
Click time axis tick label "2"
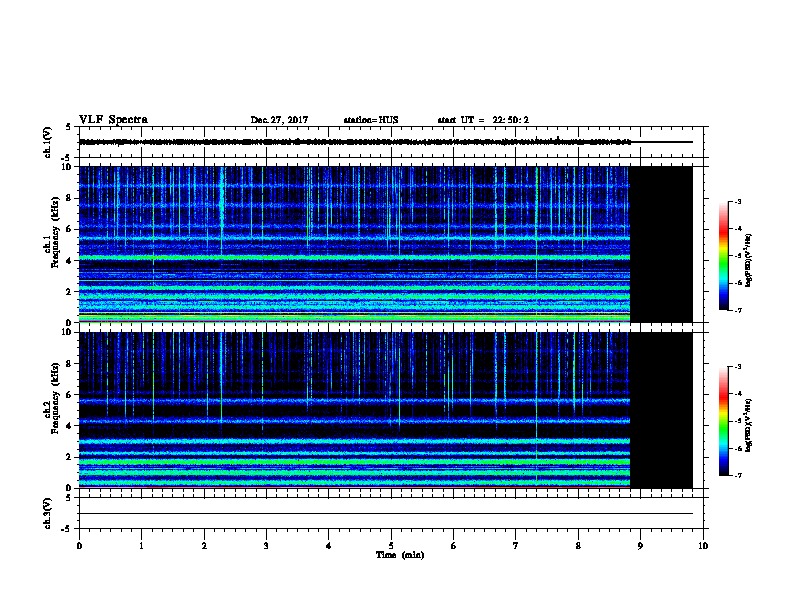click(x=204, y=546)
